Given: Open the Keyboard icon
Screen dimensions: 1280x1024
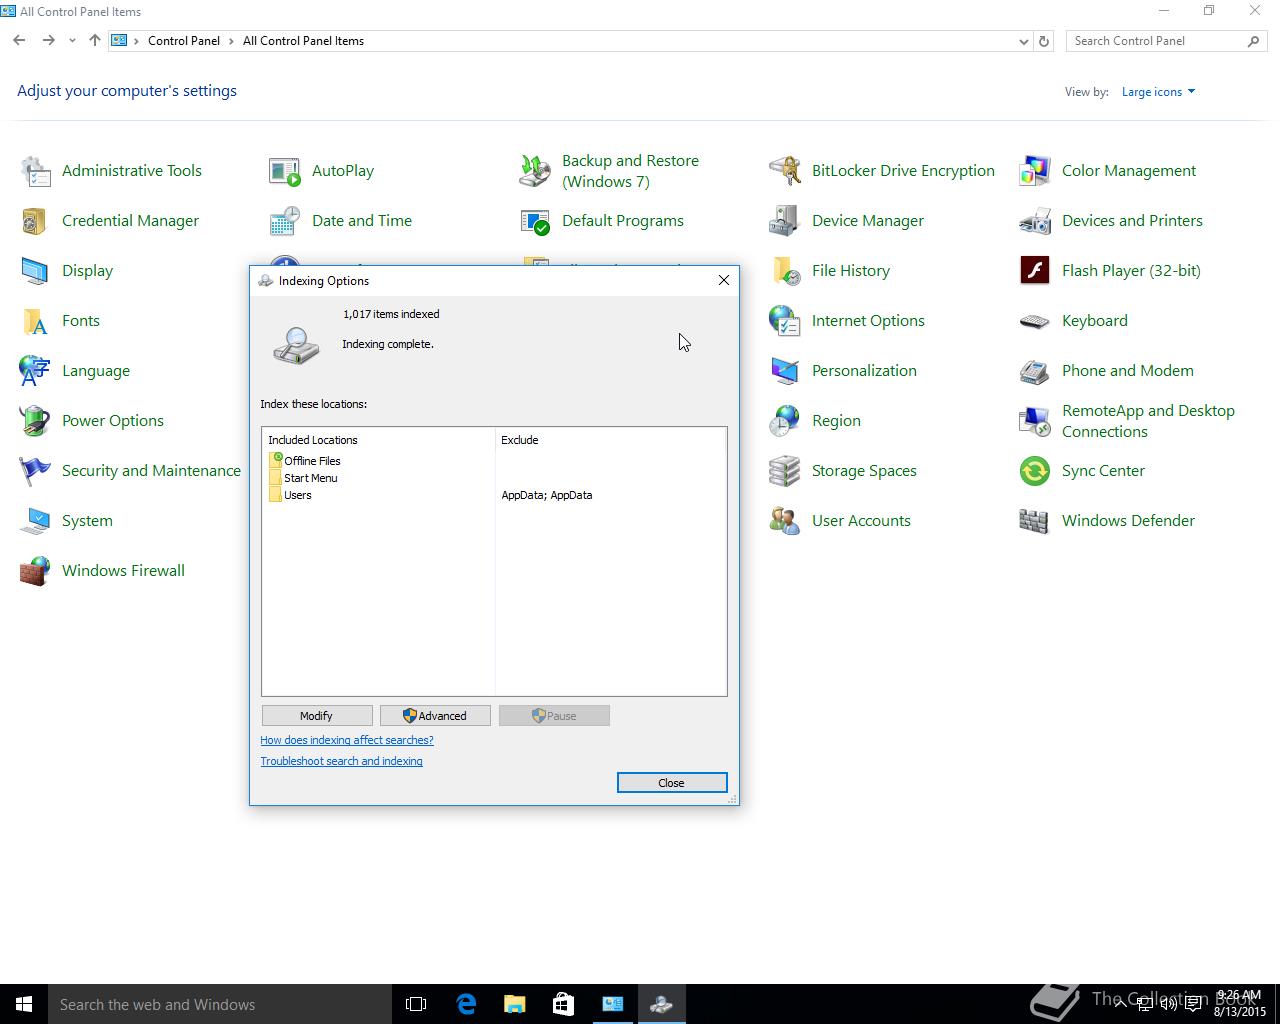Looking at the screenshot, I should (1035, 321).
